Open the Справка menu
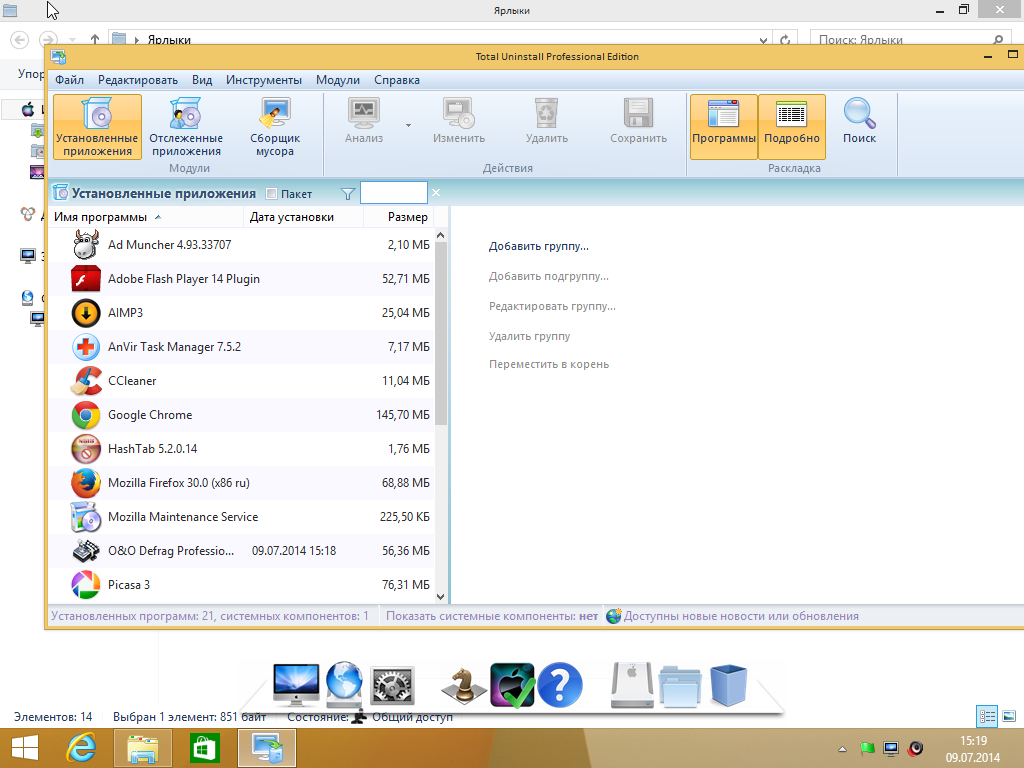 point(396,80)
